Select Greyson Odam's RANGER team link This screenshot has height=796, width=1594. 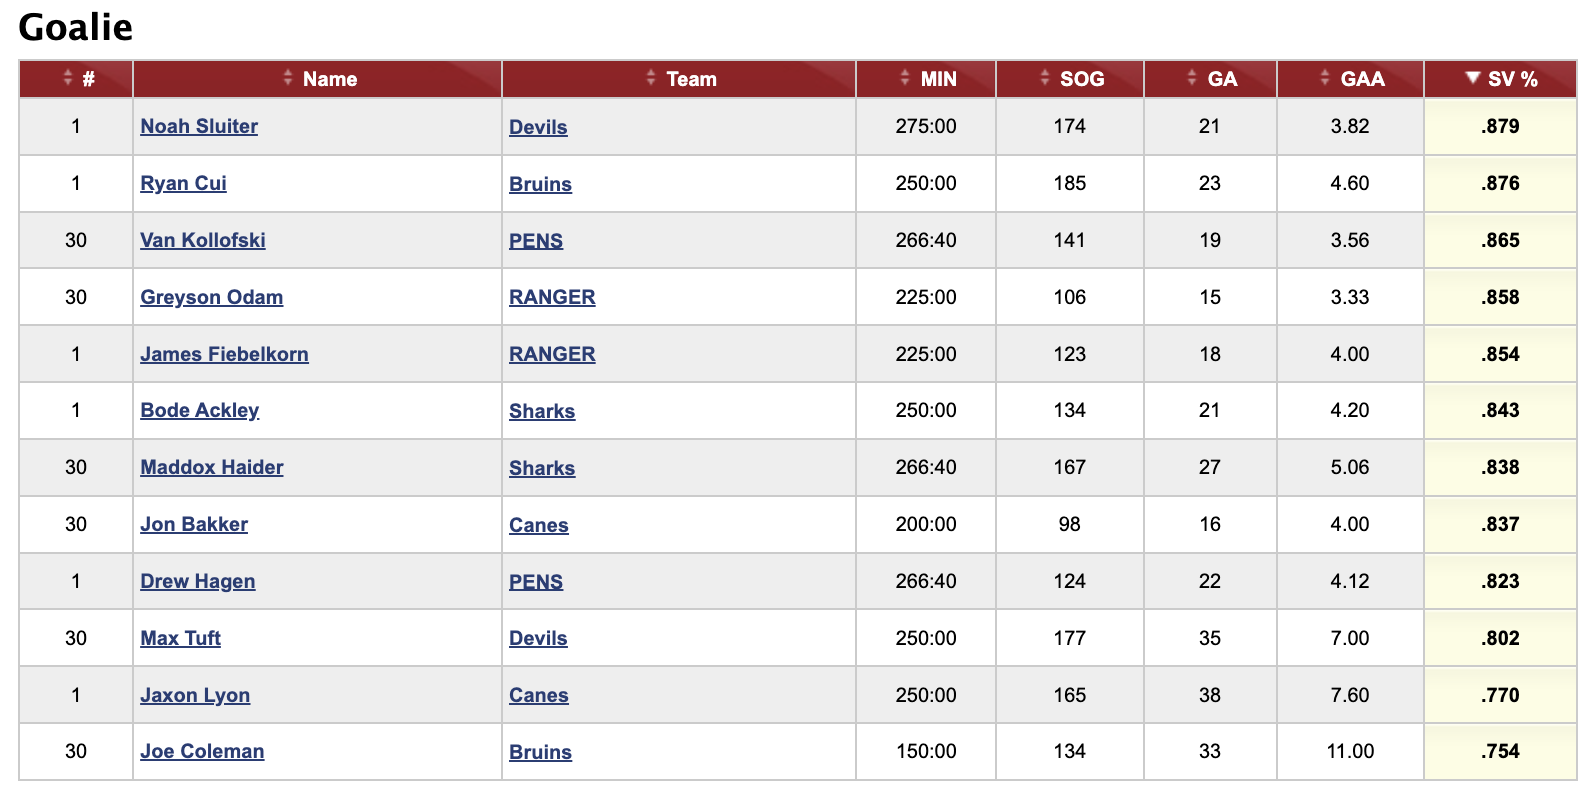552,297
